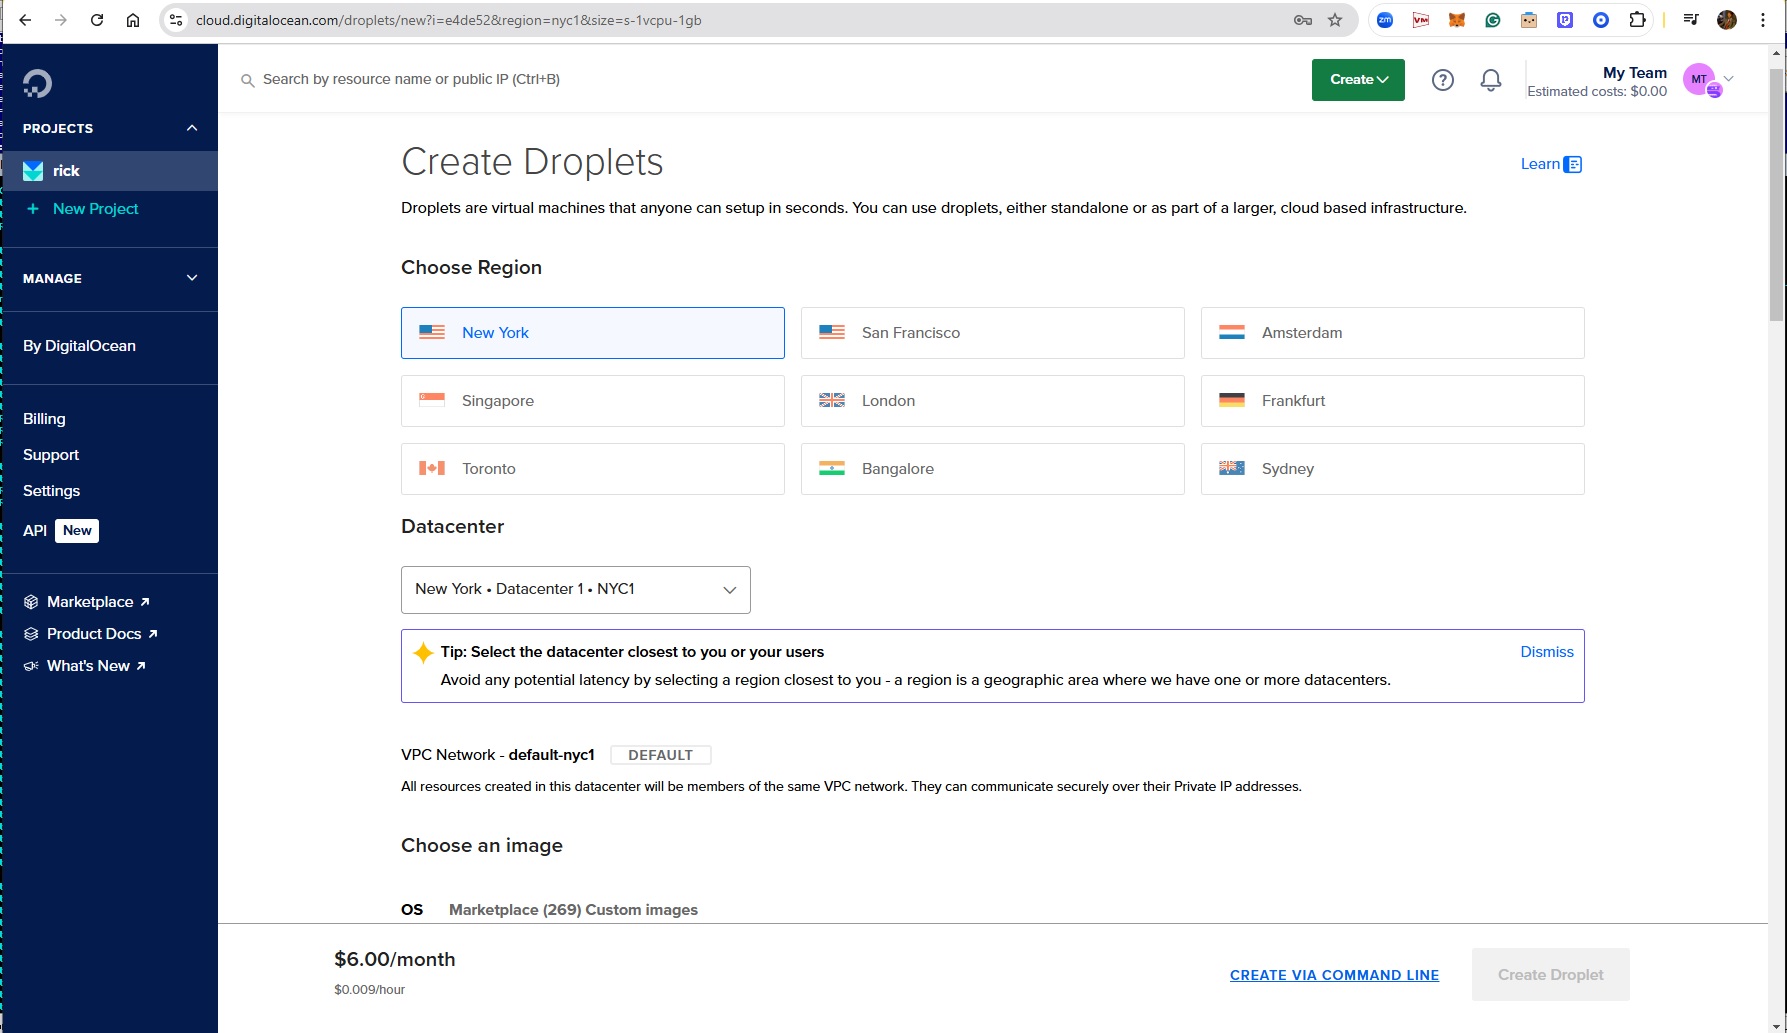Image resolution: width=1787 pixels, height=1033 pixels.
Task: Select the Bangalore region
Action: (x=993, y=469)
